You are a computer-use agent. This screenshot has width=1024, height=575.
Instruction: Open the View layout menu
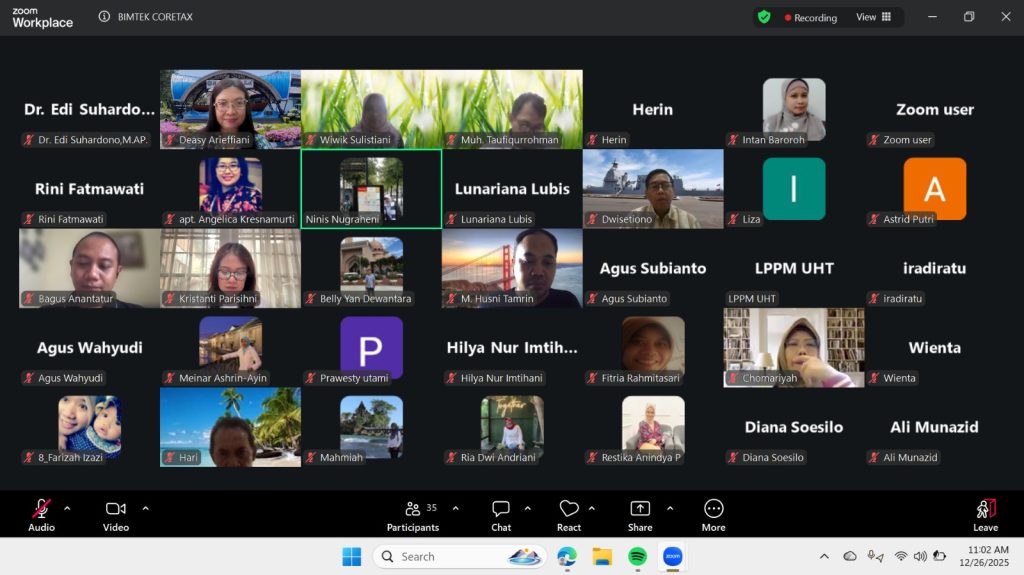click(873, 17)
